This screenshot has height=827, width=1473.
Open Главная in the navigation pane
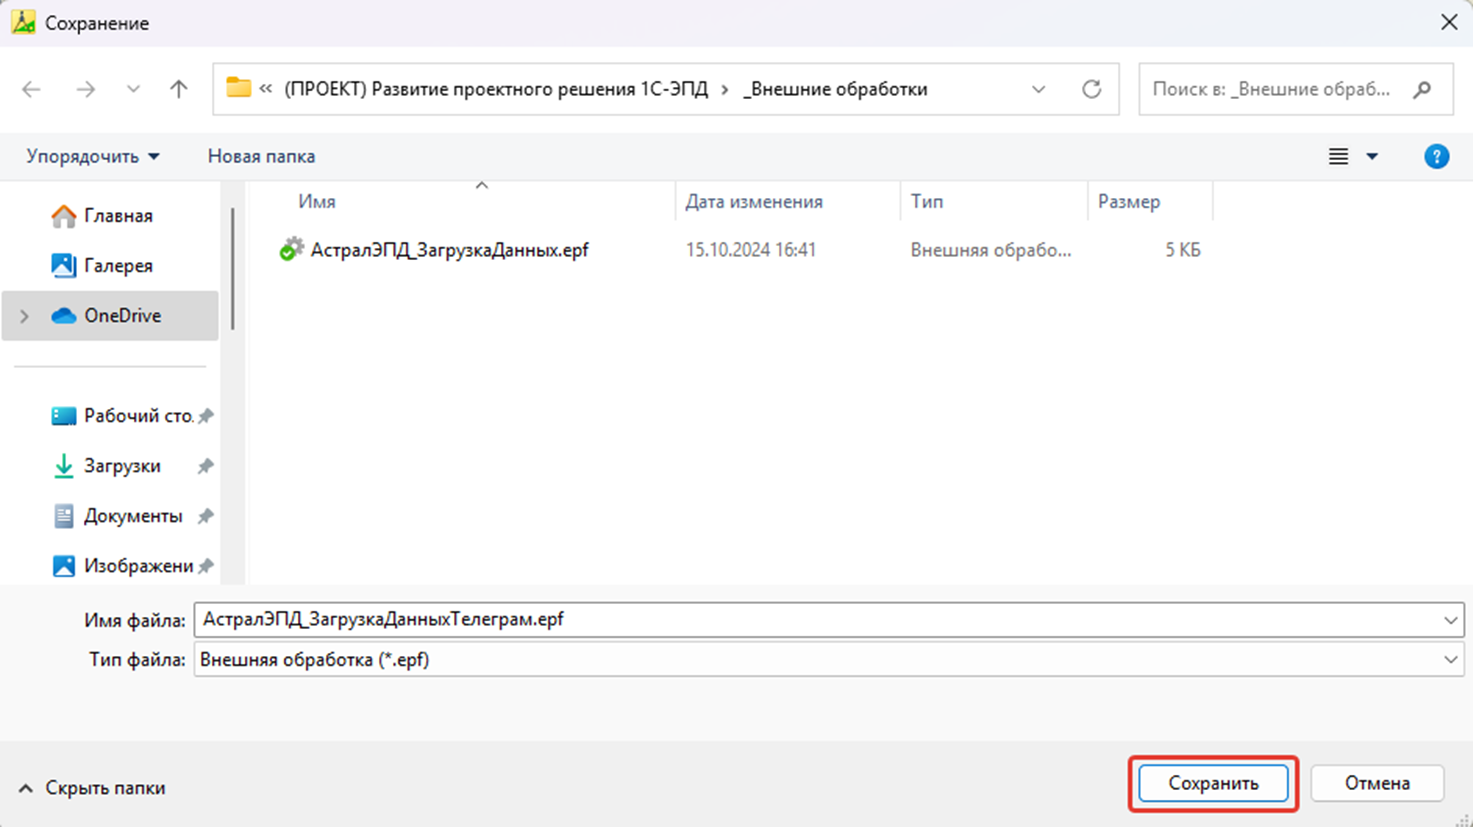click(110, 216)
